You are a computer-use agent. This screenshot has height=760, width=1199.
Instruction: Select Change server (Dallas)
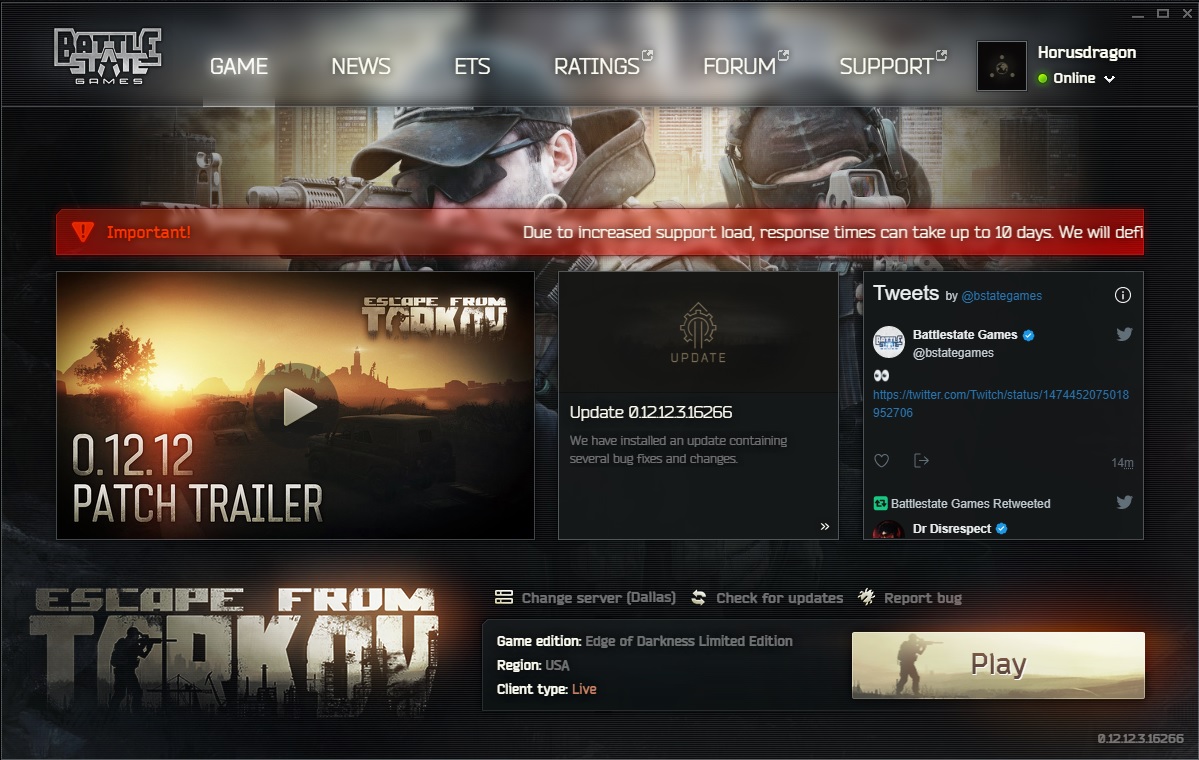coord(599,598)
